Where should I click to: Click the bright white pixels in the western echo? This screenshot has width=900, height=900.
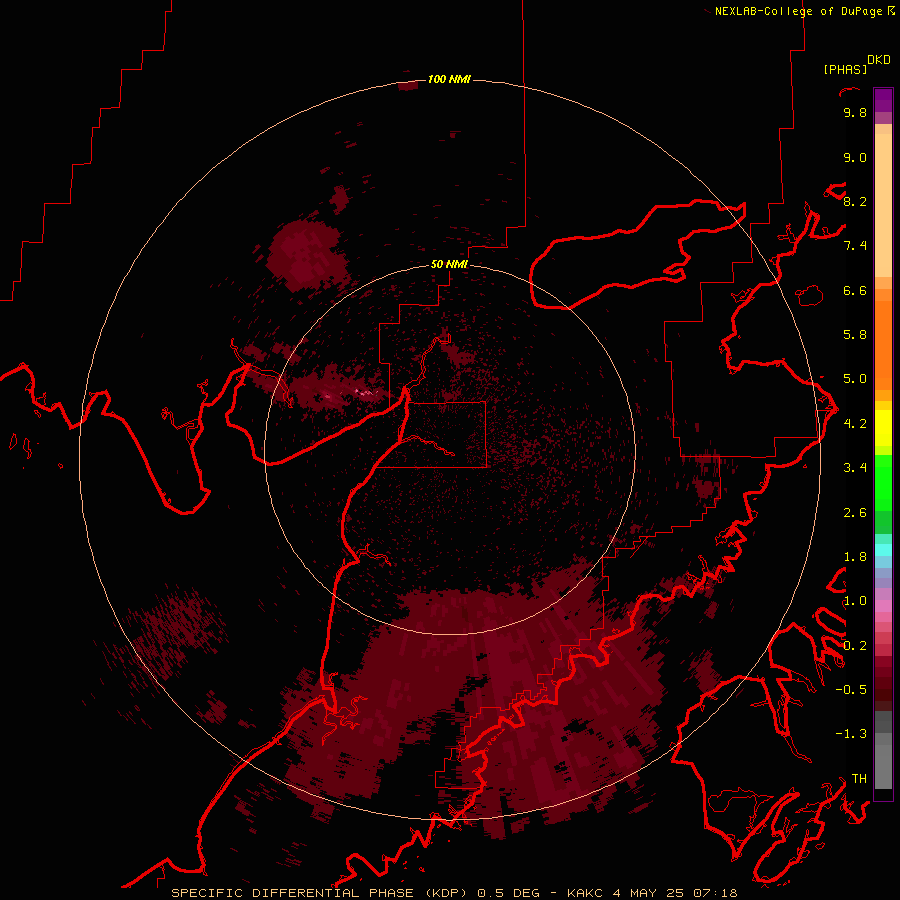pos(365,392)
